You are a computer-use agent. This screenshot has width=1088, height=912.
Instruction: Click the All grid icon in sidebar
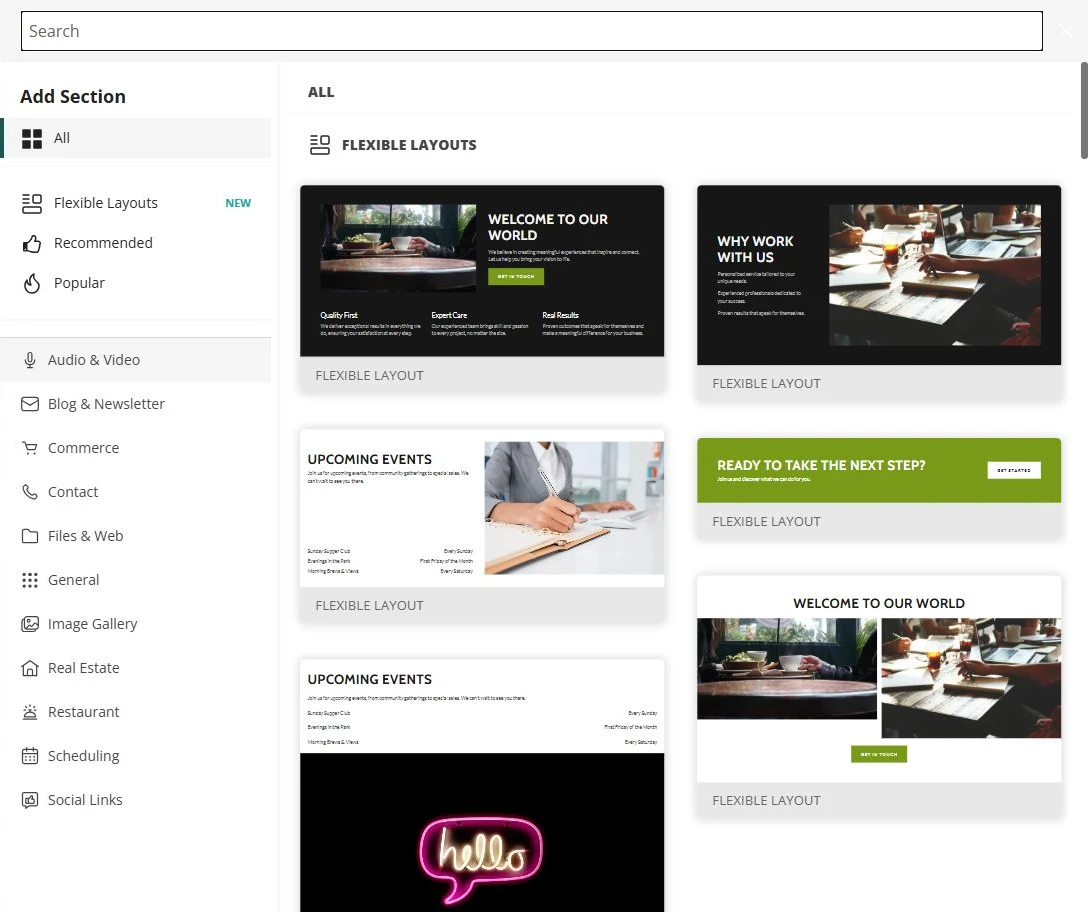32,138
